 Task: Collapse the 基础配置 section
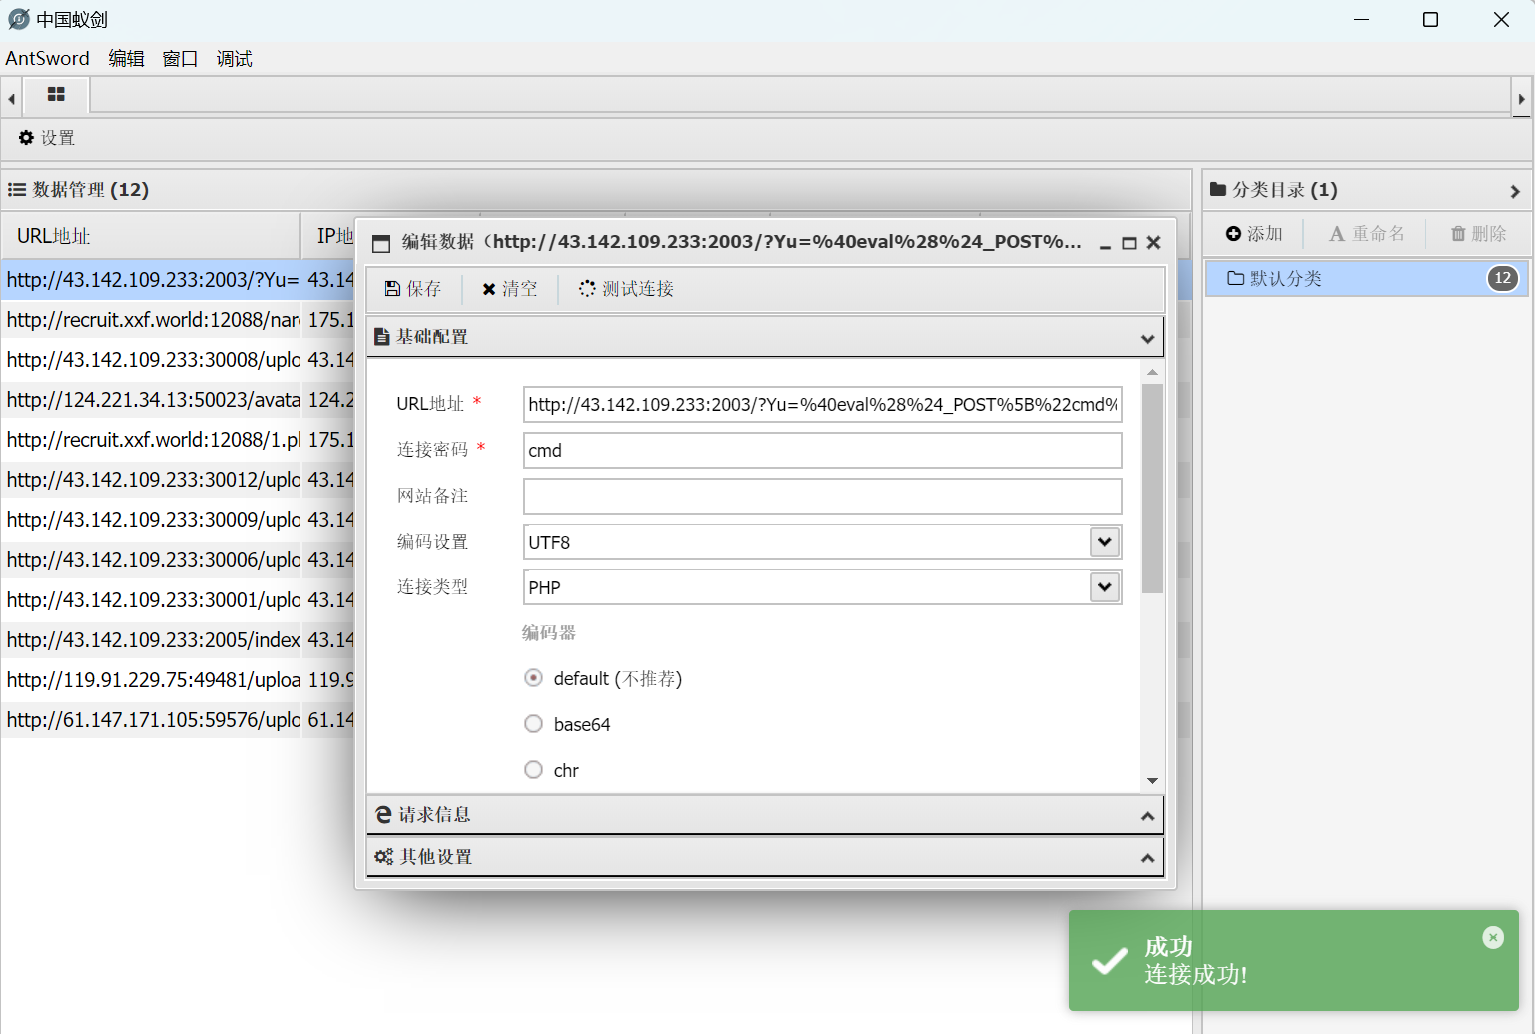(765, 337)
